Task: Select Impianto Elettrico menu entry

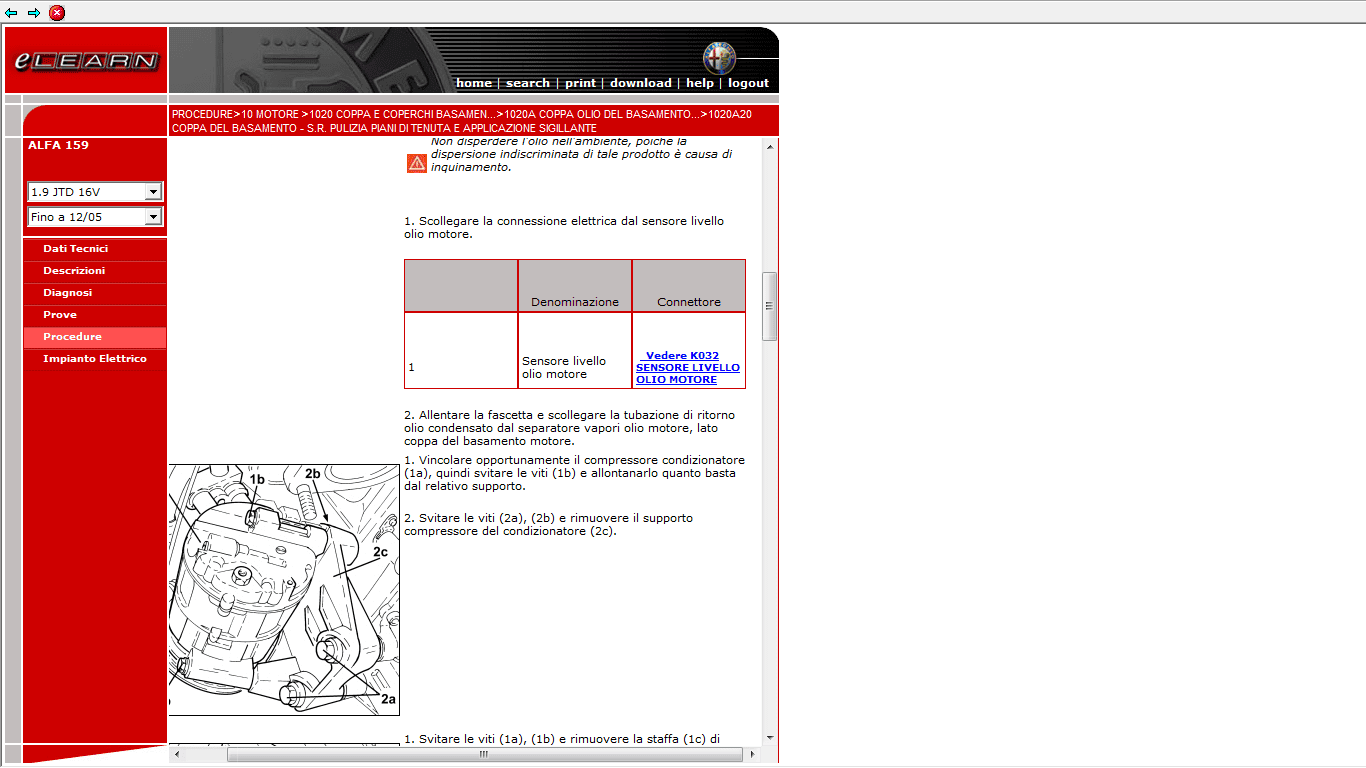Action: coord(94,359)
